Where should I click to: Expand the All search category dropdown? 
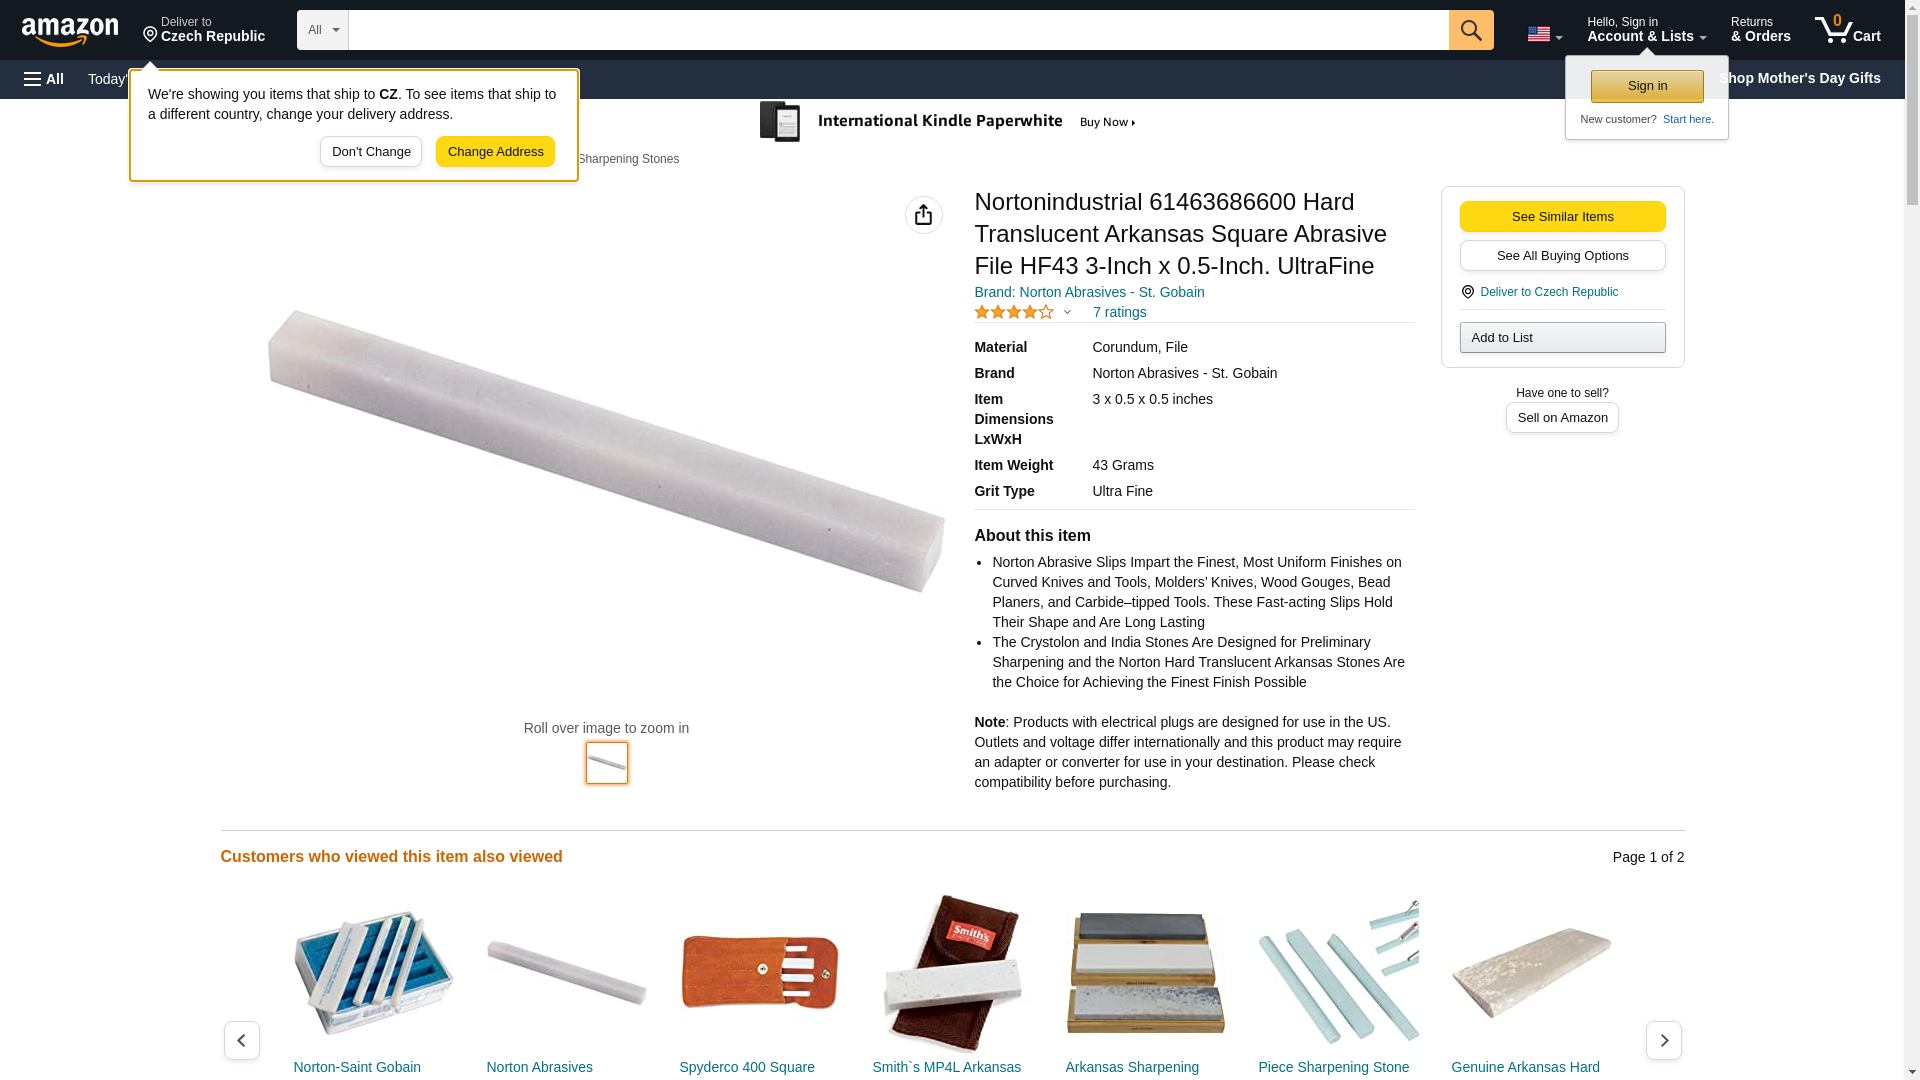click(x=323, y=30)
